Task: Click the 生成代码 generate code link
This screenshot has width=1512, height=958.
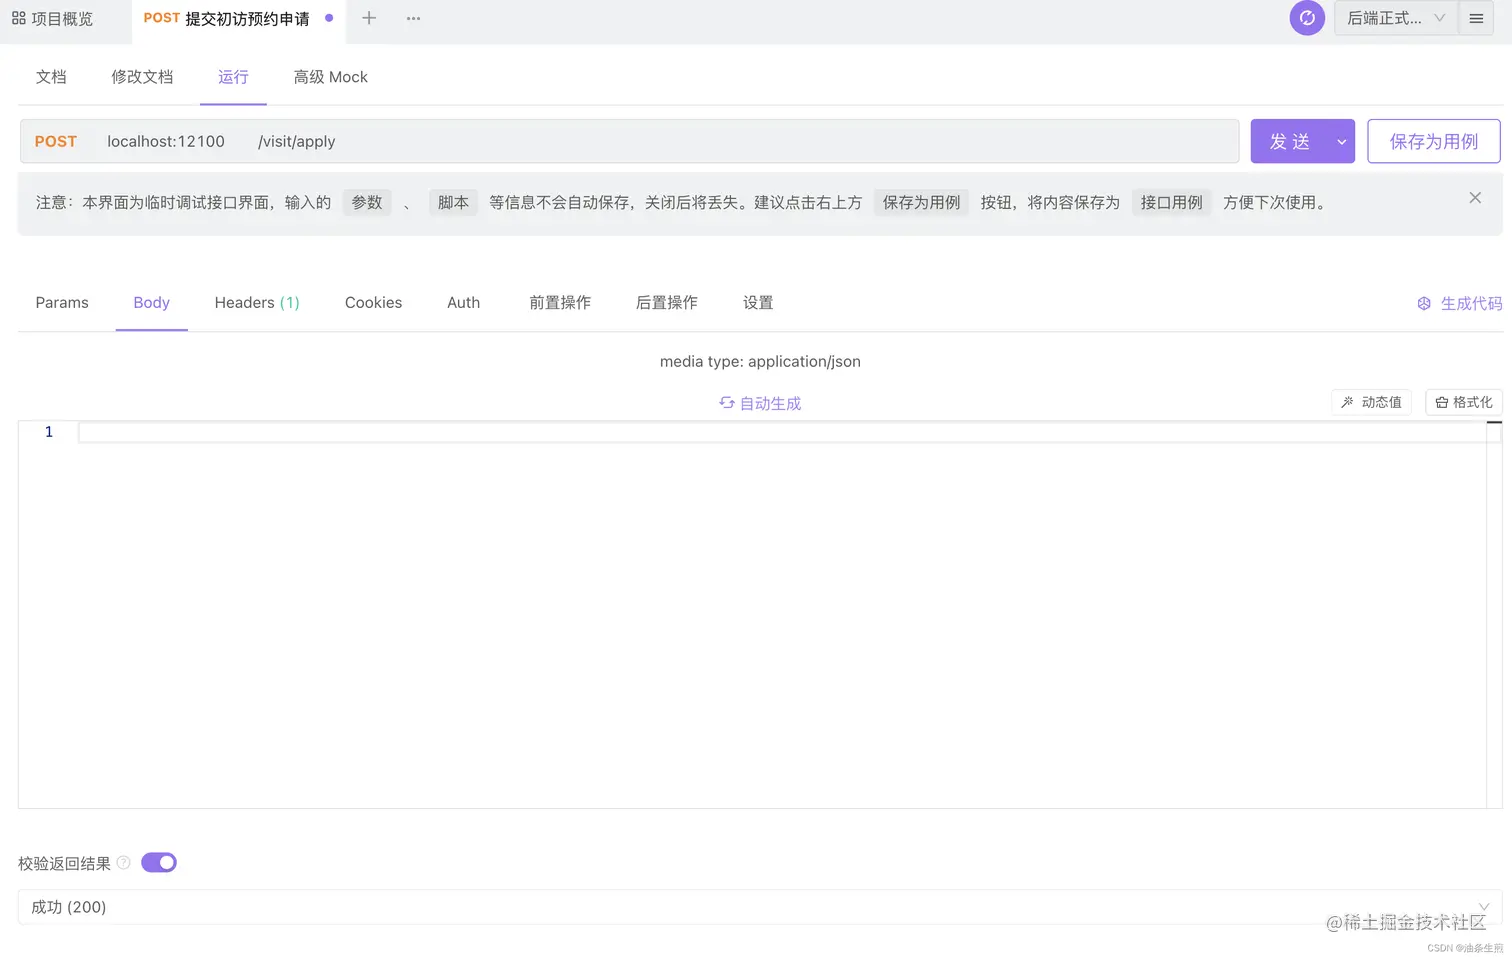Action: point(1460,303)
